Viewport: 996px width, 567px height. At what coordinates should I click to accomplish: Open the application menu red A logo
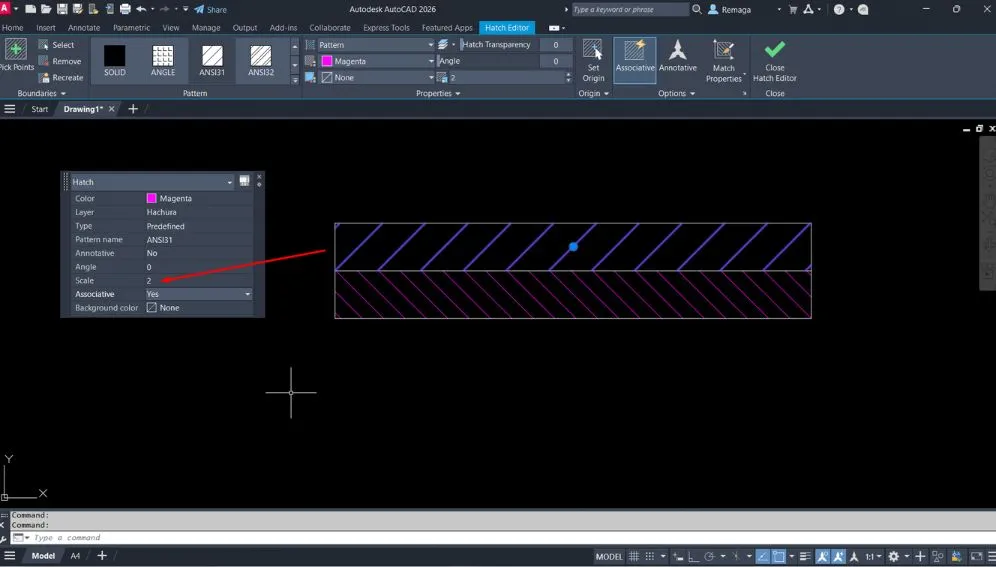click(x=4, y=9)
